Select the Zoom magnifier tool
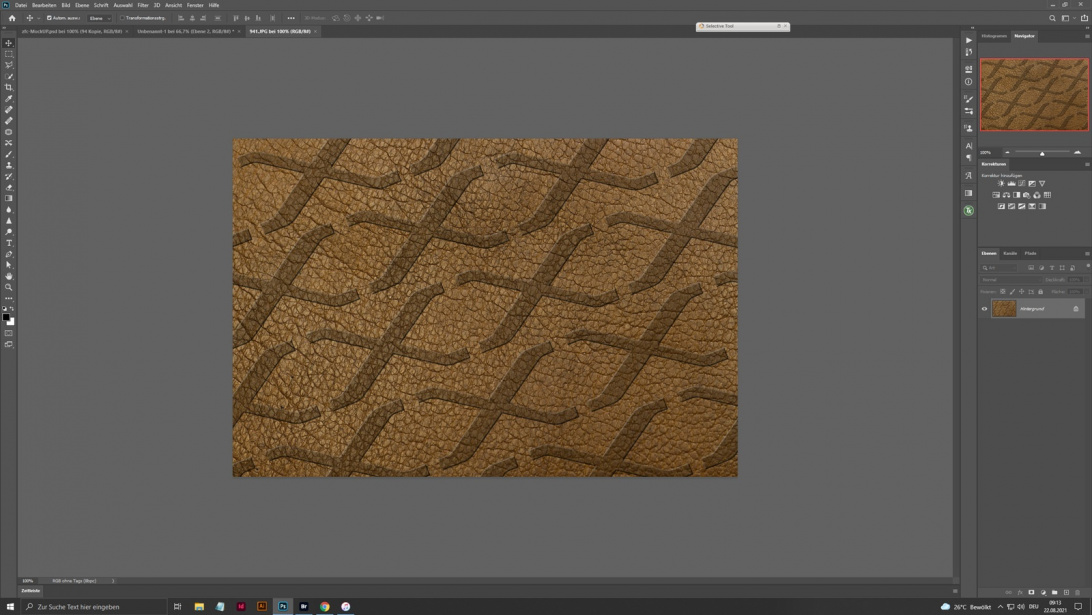The image size is (1092, 615). coord(9,287)
